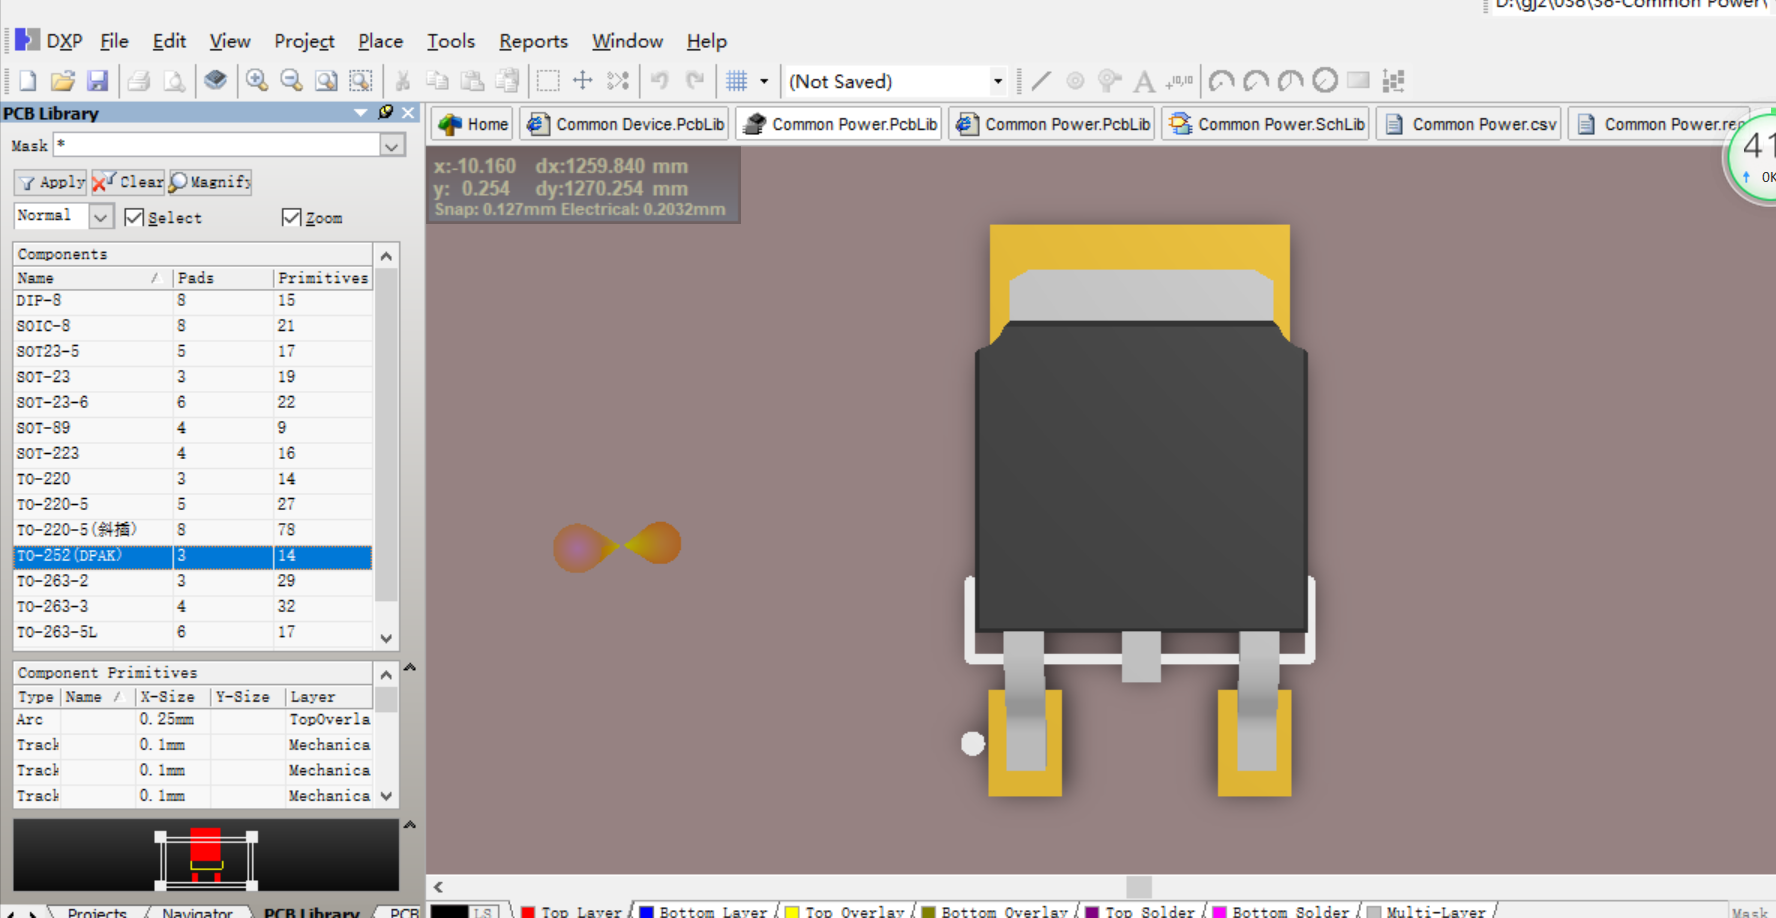This screenshot has height=918, width=1776.
Task: Open the PCB Library panel menu arrow
Action: (x=361, y=113)
